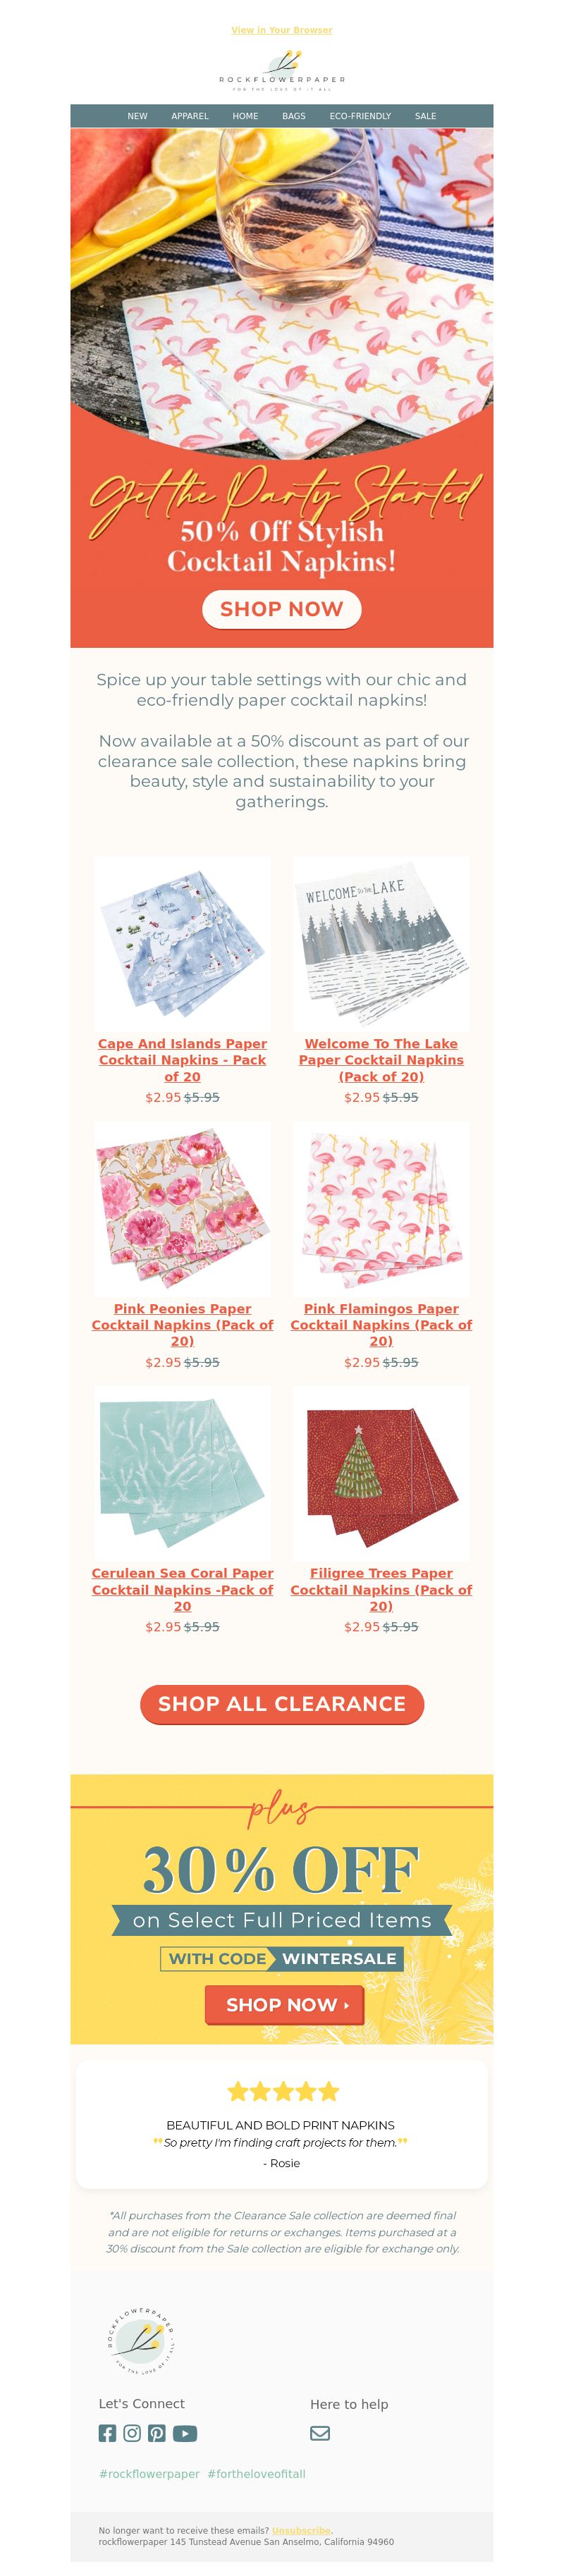Open the Facebook social icon
The width and height of the screenshot is (564, 2576).
tap(107, 2433)
